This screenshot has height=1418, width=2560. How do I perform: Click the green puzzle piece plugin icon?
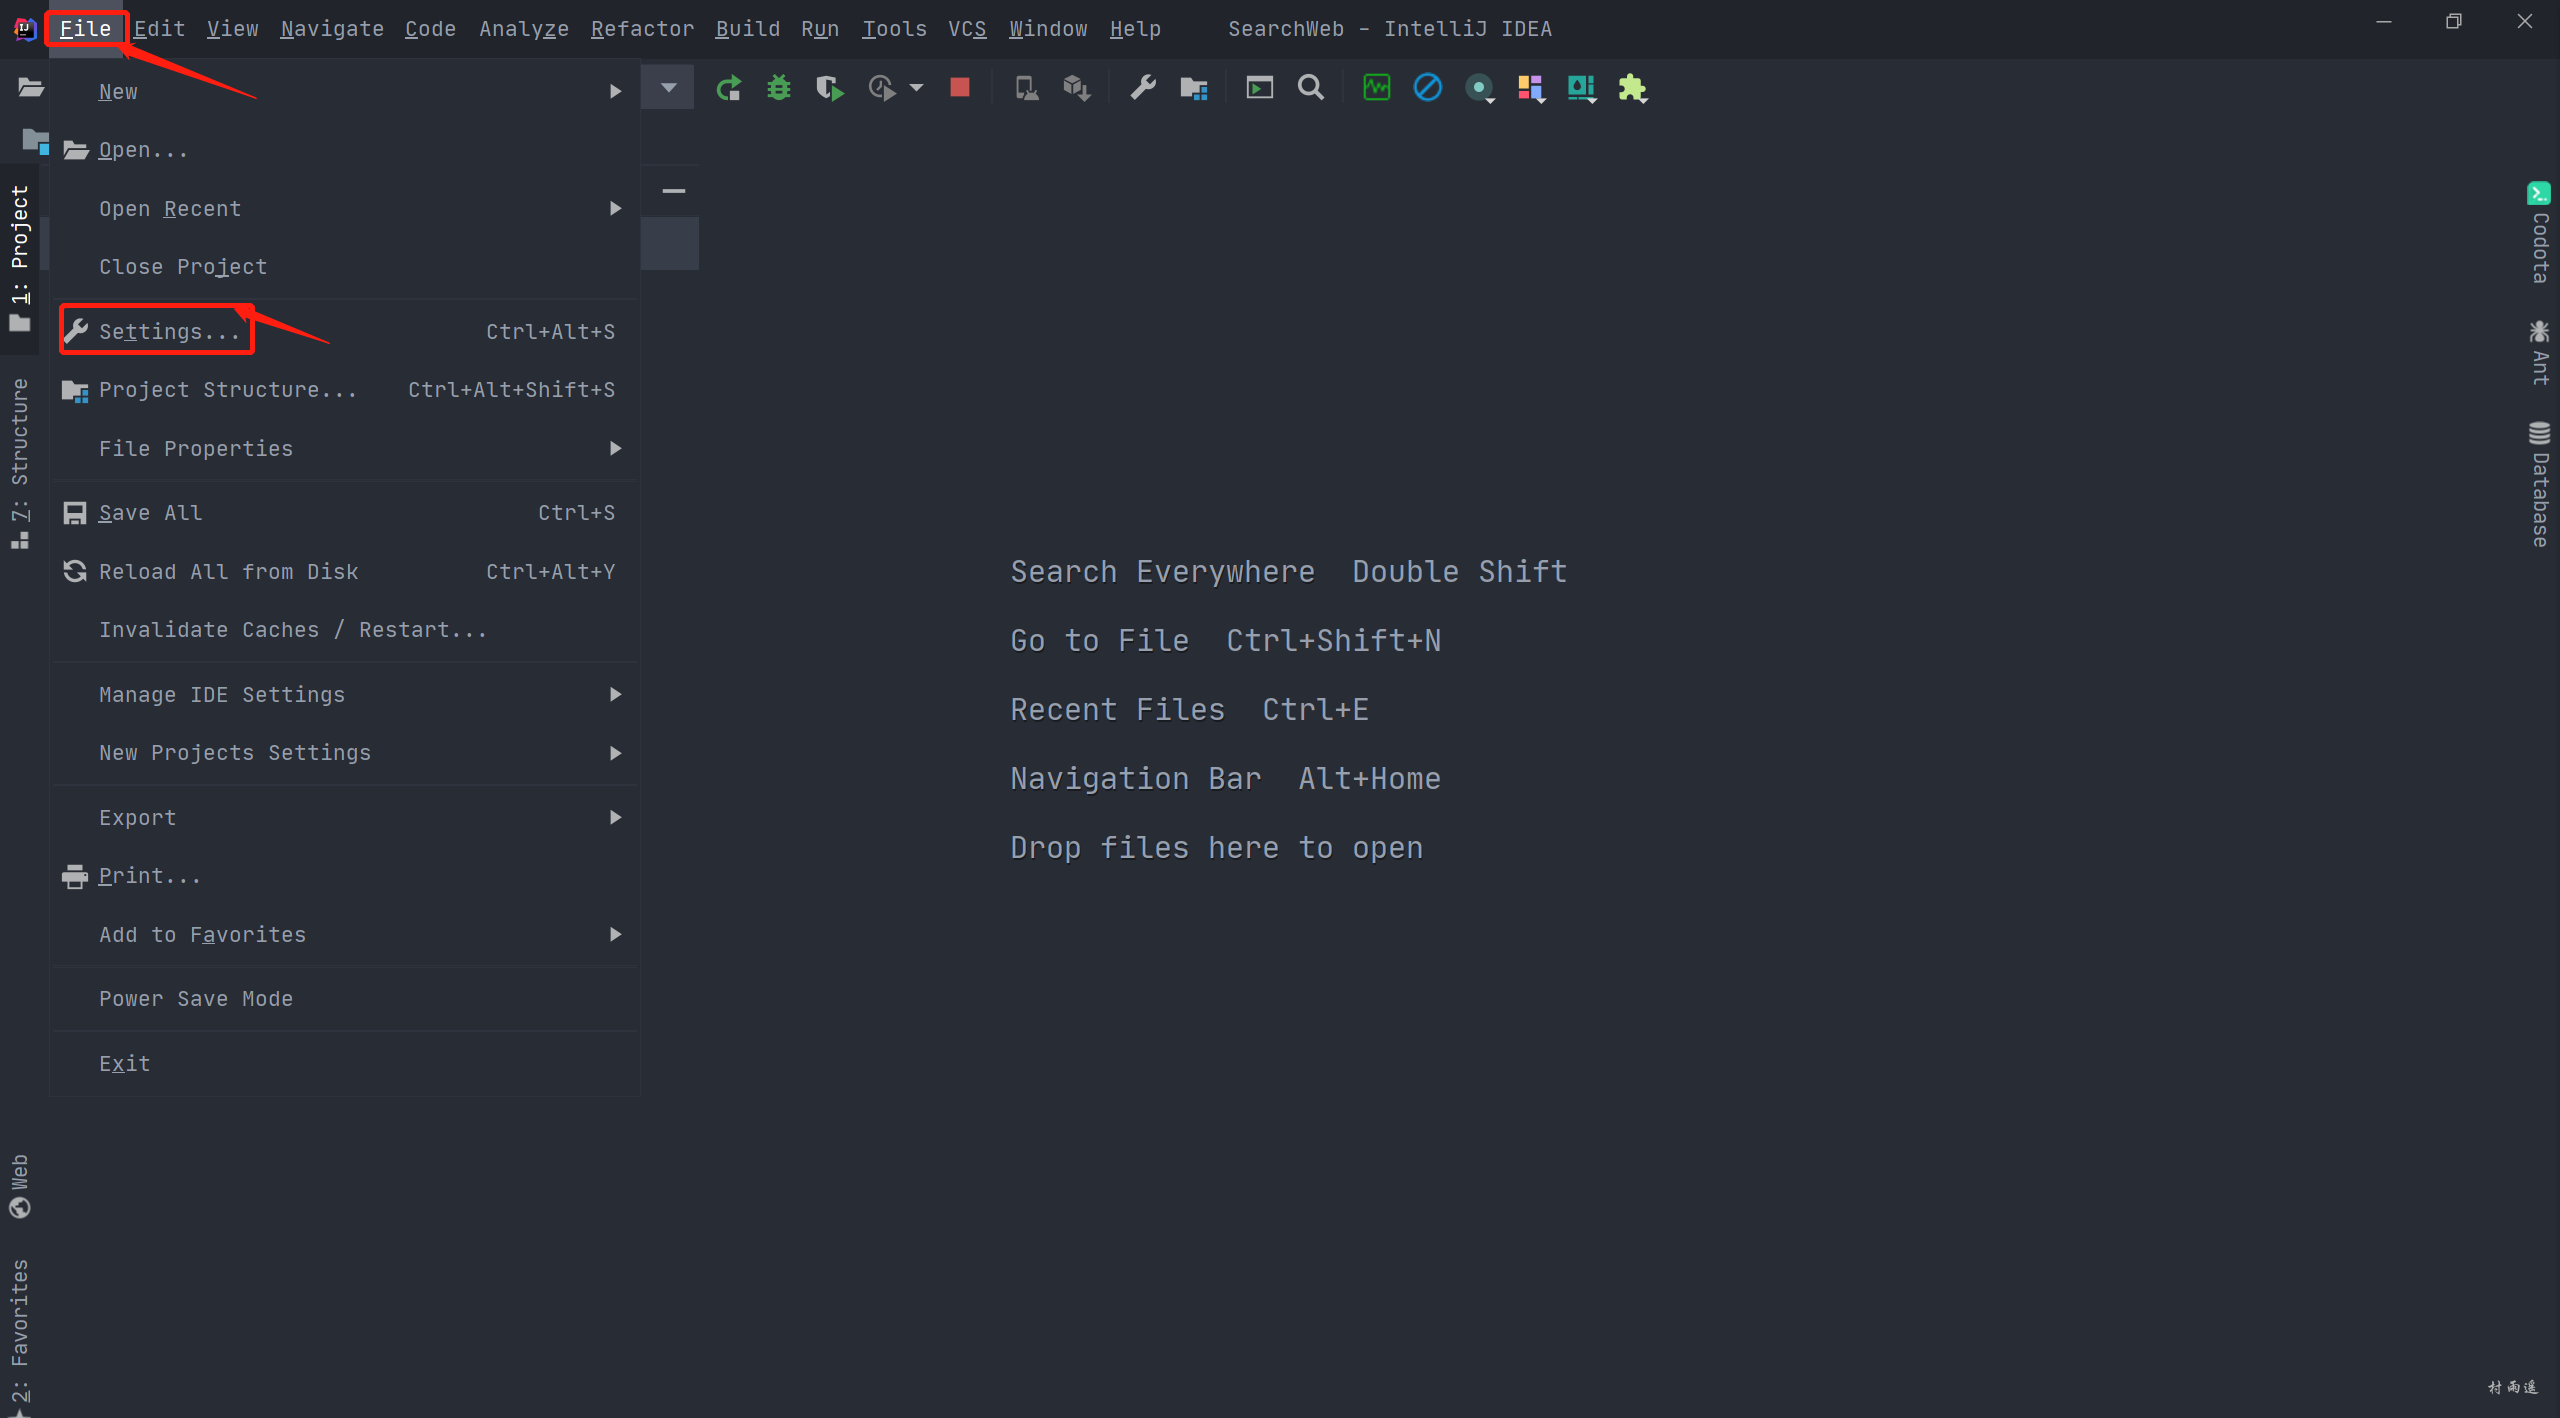1632,88
